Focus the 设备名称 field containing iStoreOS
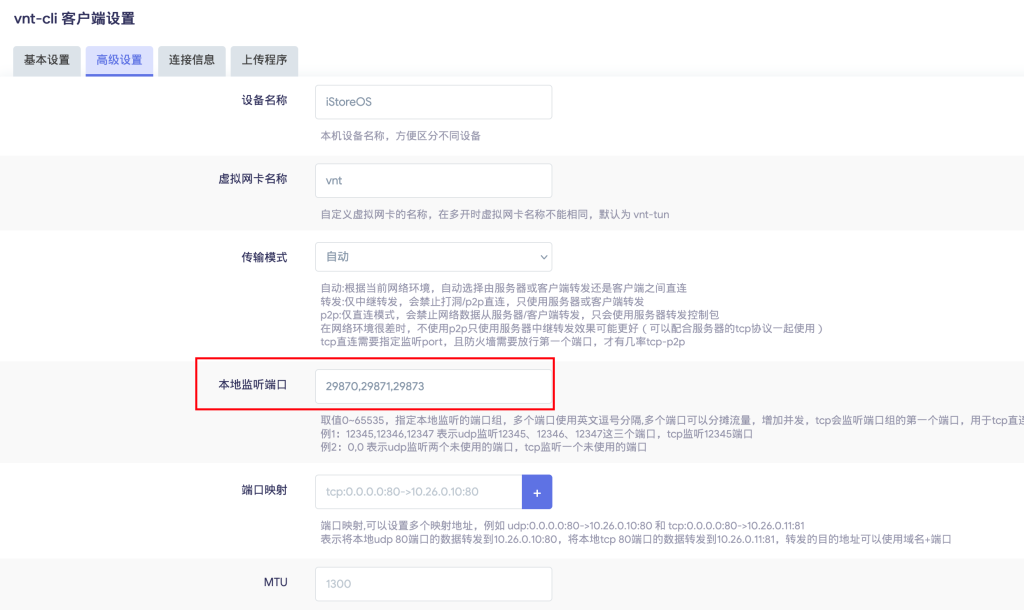Image resolution: width=1024 pixels, height=610 pixels. pyautogui.click(x=433, y=102)
